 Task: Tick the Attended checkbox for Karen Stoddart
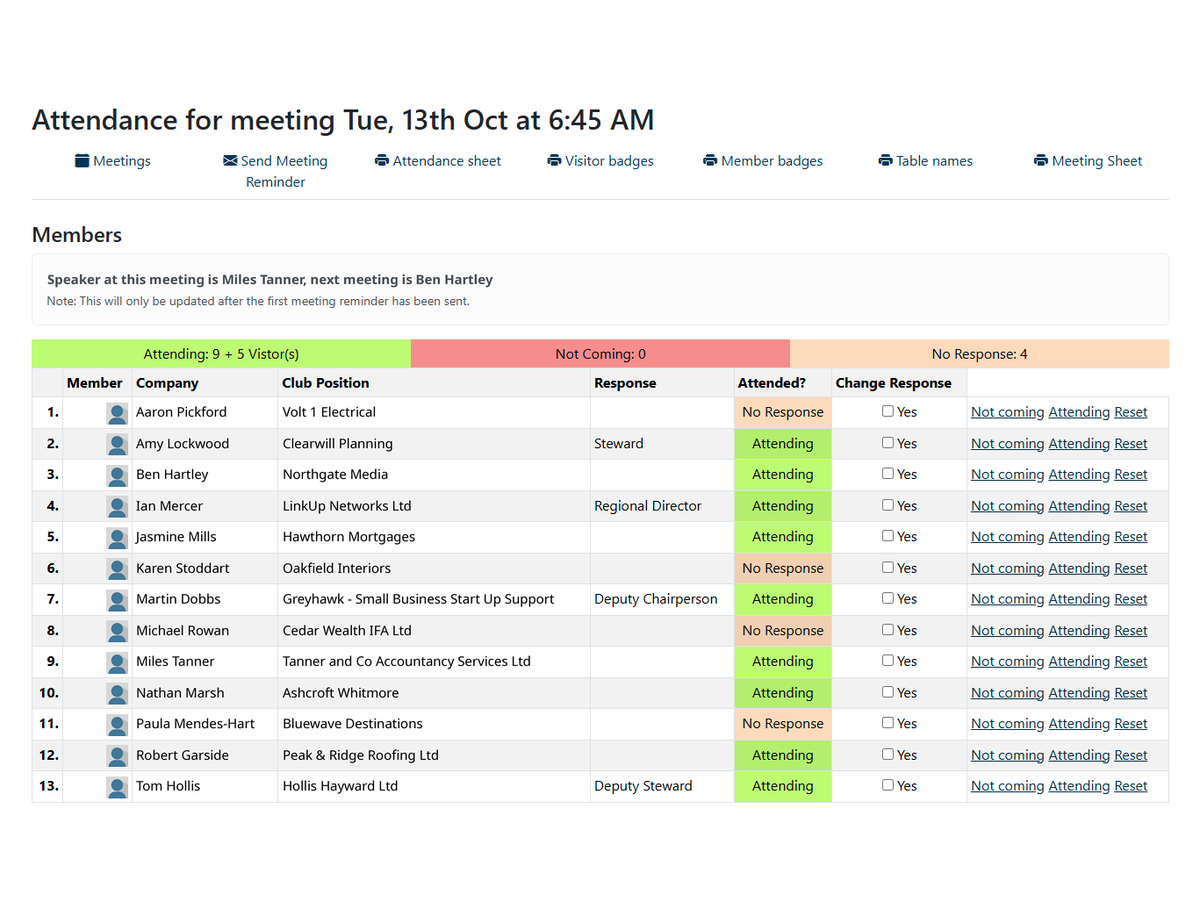(x=888, y=567)
